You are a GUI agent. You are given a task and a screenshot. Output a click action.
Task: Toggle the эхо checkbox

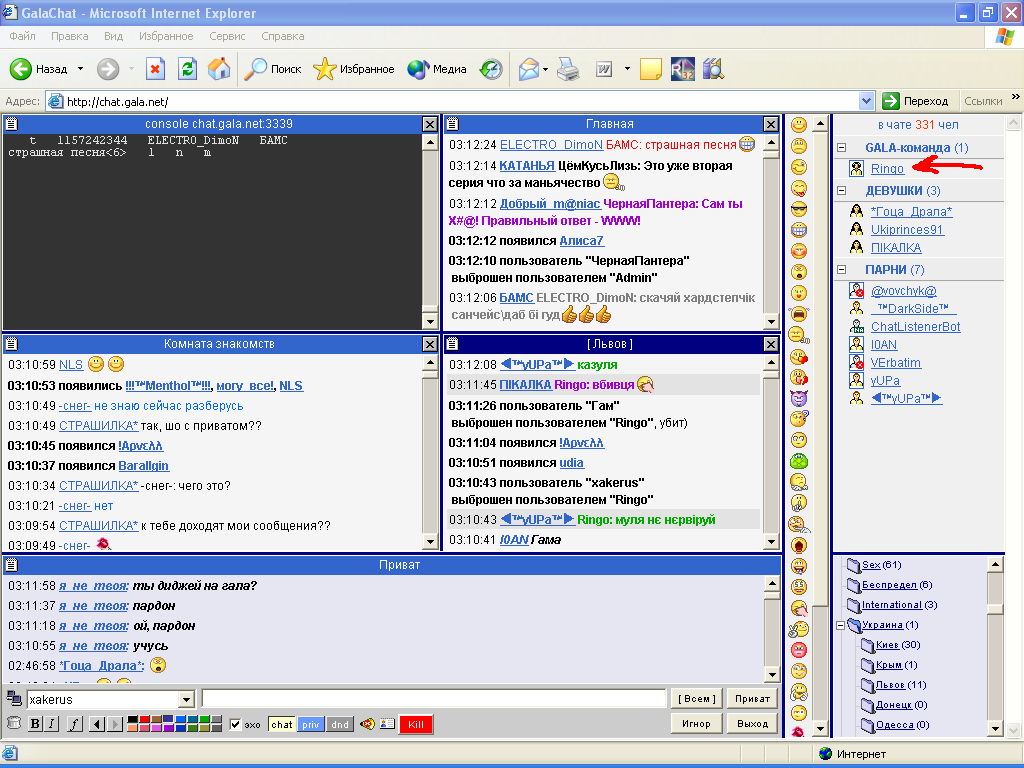[x=236, y=724]
